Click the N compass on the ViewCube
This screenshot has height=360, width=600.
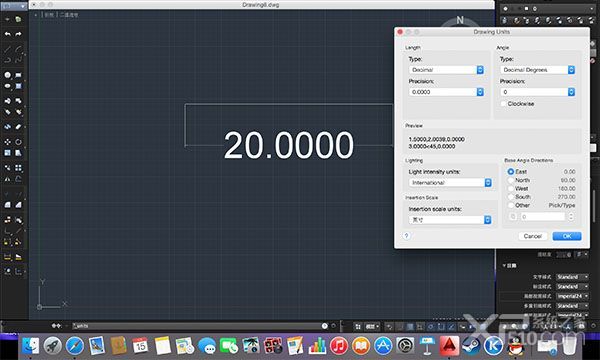coord(460,20)
